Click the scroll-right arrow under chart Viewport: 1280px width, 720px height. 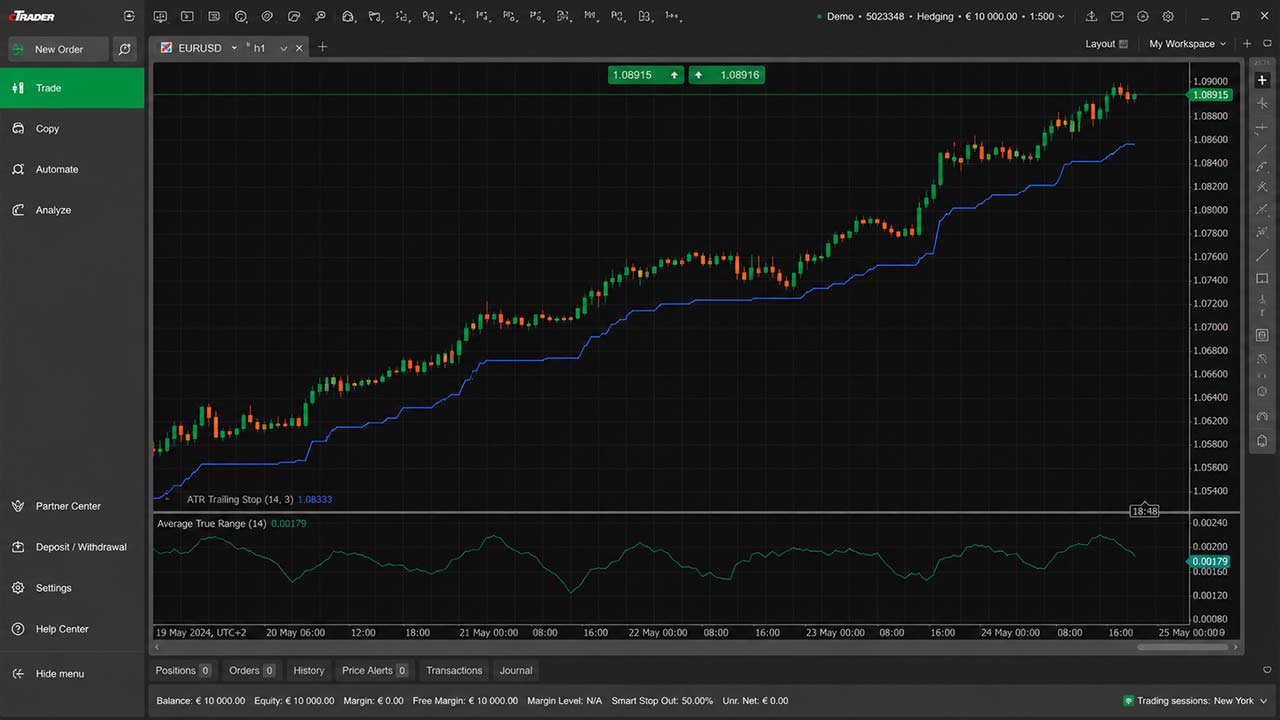pos(1235,647)
